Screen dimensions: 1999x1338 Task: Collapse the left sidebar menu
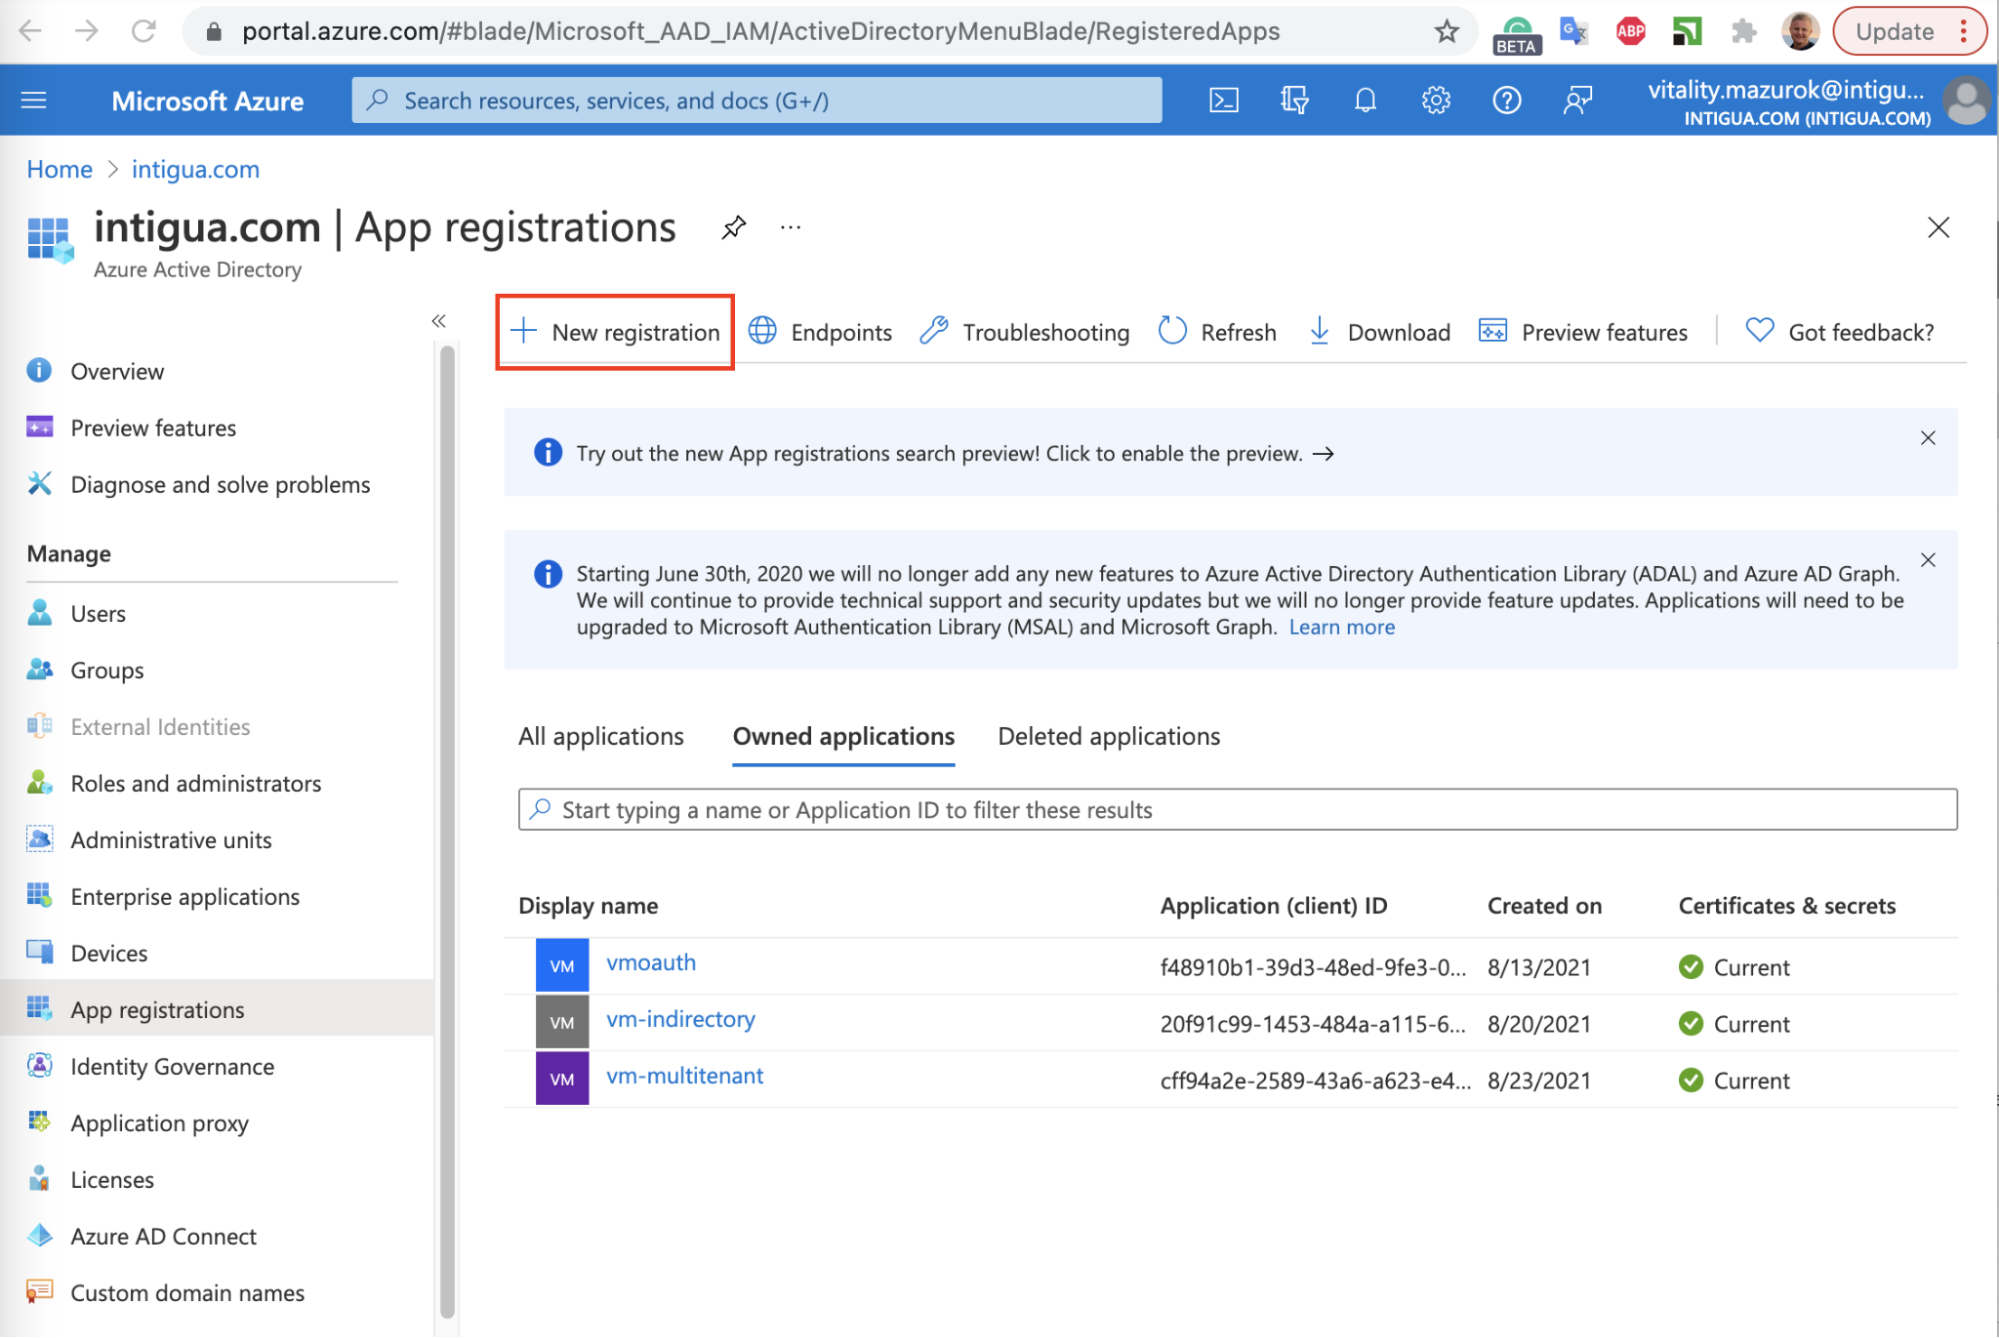438,321
